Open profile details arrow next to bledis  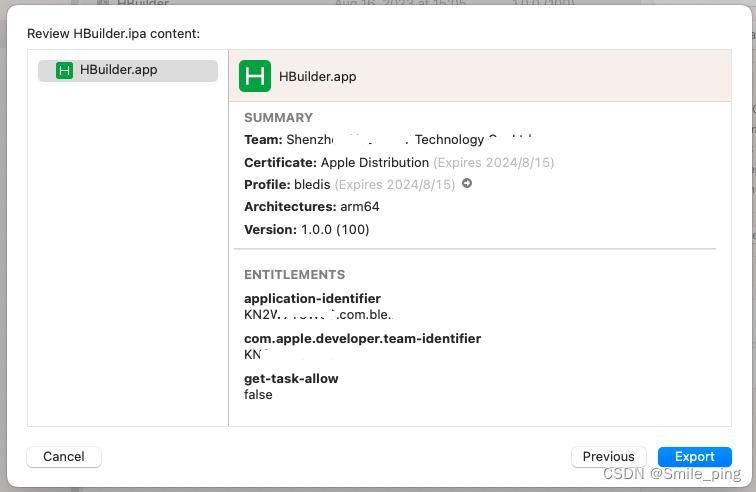(467, 183)
